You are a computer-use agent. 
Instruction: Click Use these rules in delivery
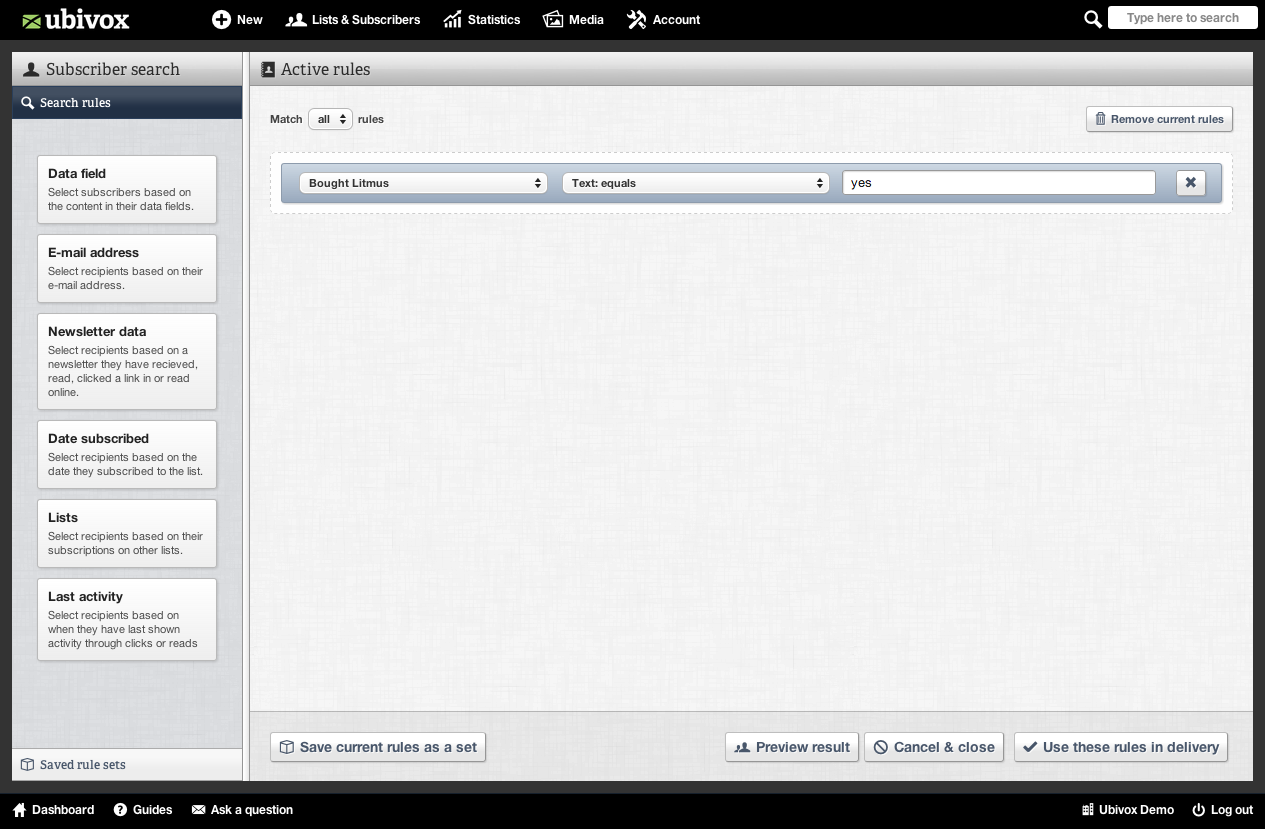(1121, 747)
